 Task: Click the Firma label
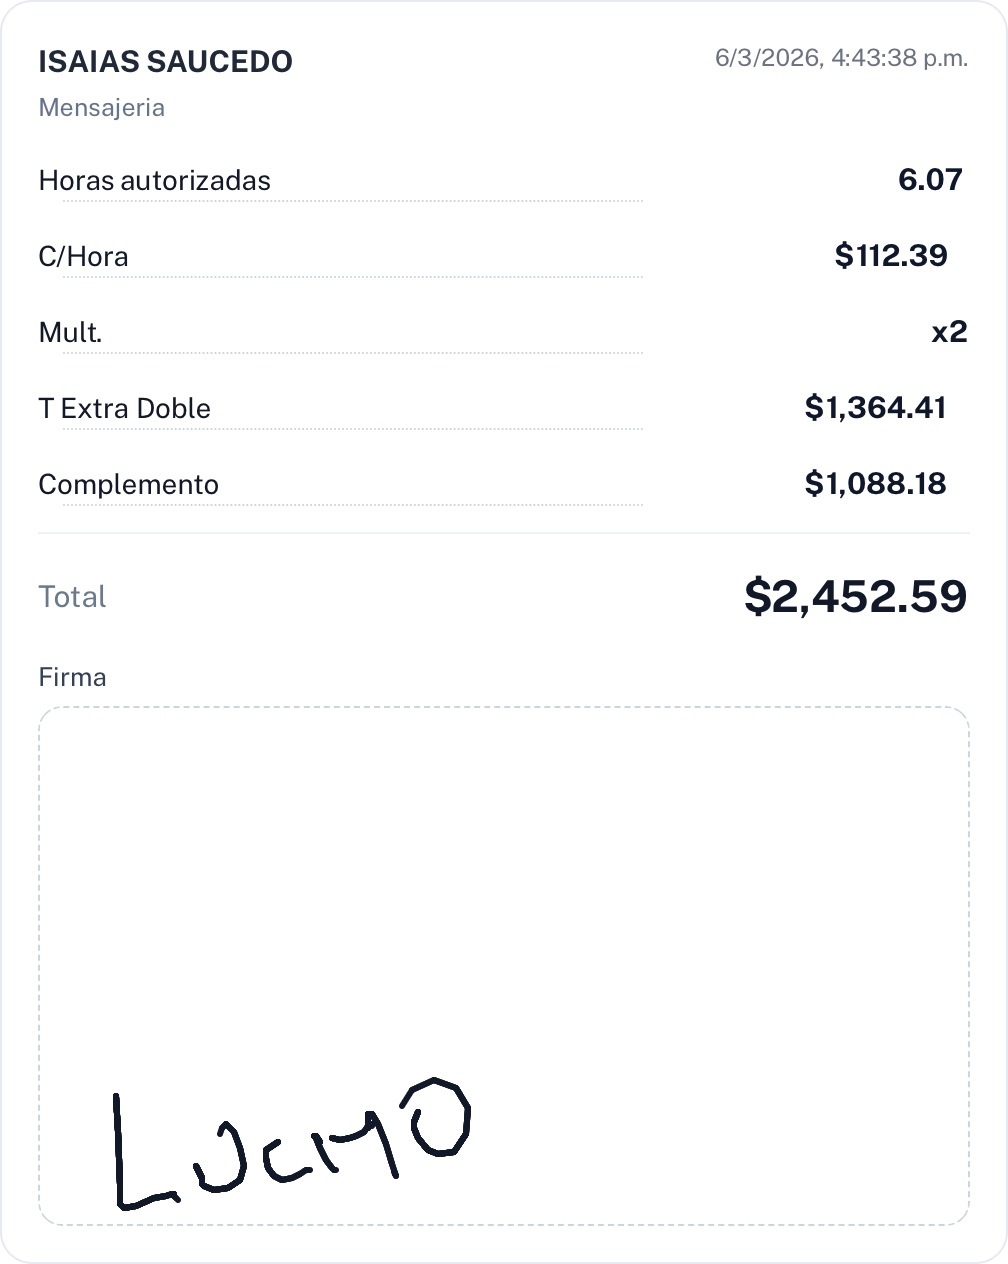[72, 678]
